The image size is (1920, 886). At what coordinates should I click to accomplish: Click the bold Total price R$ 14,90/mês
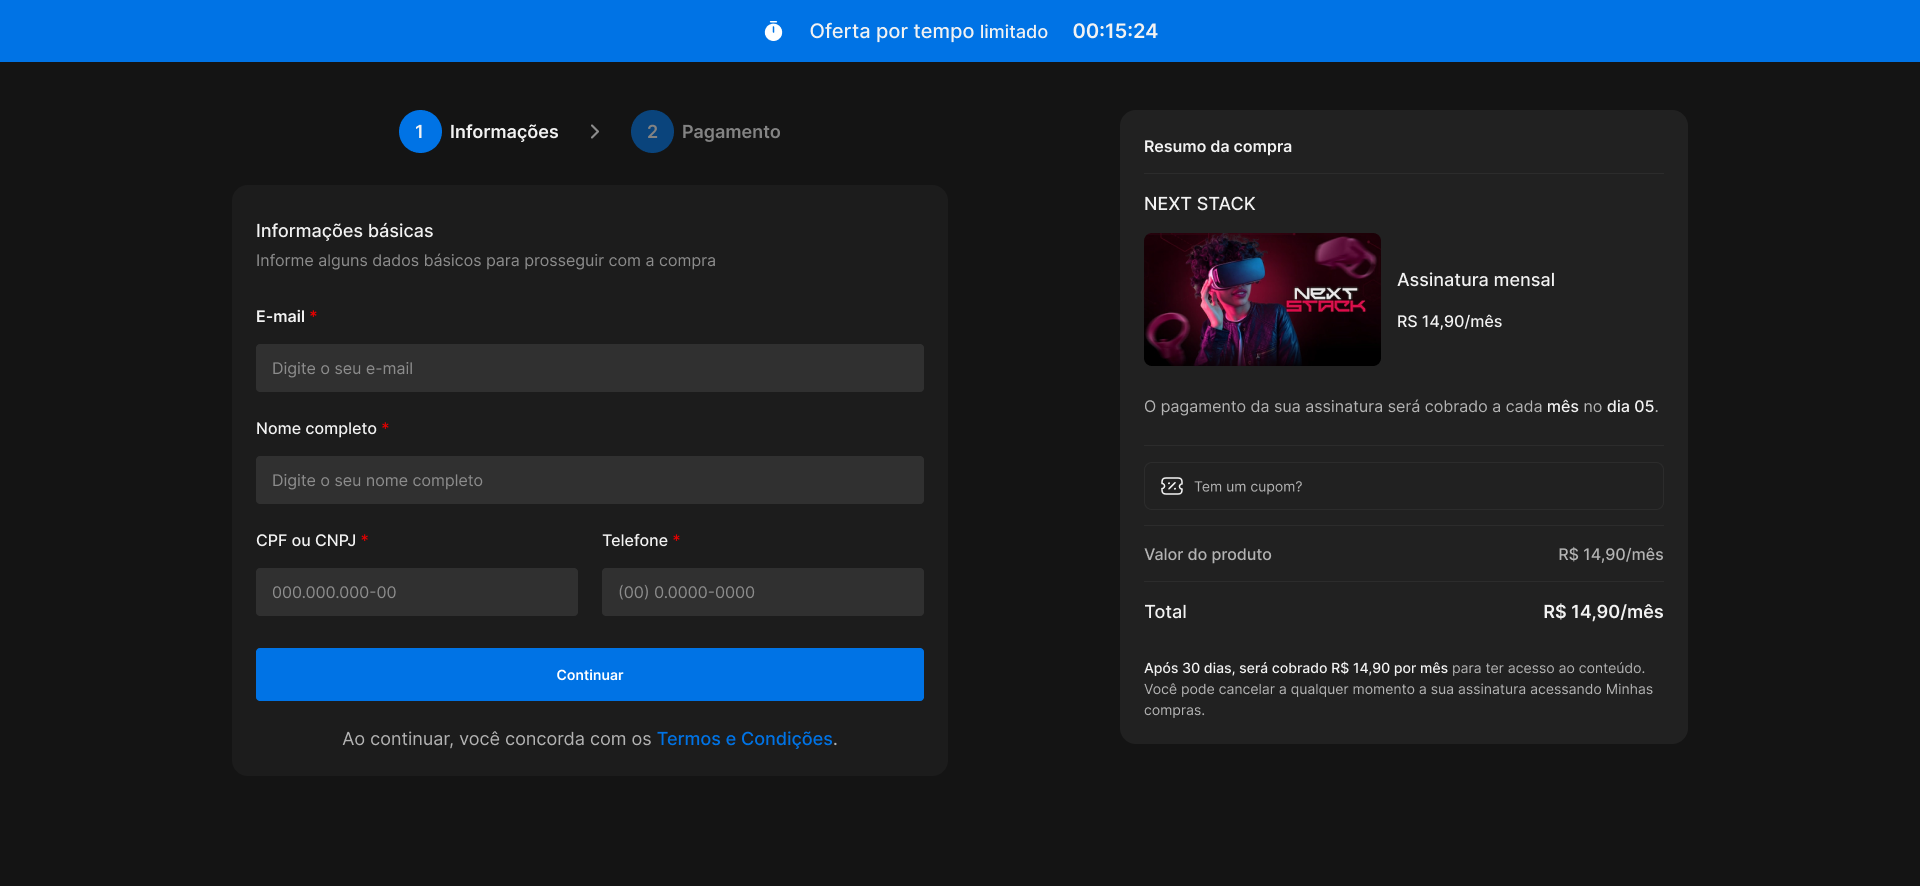(x=1603, y=612)
